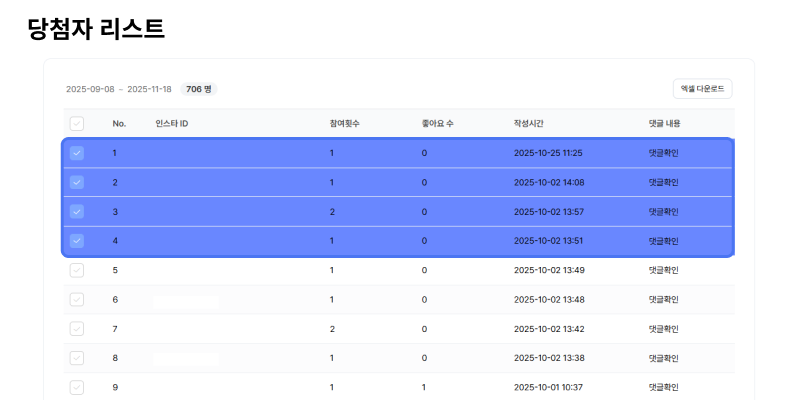Image resolution: width=800 pixels, height=400 pixels.
Task: Click the 참여횟수 column header
Action: (x=345, y=124)
